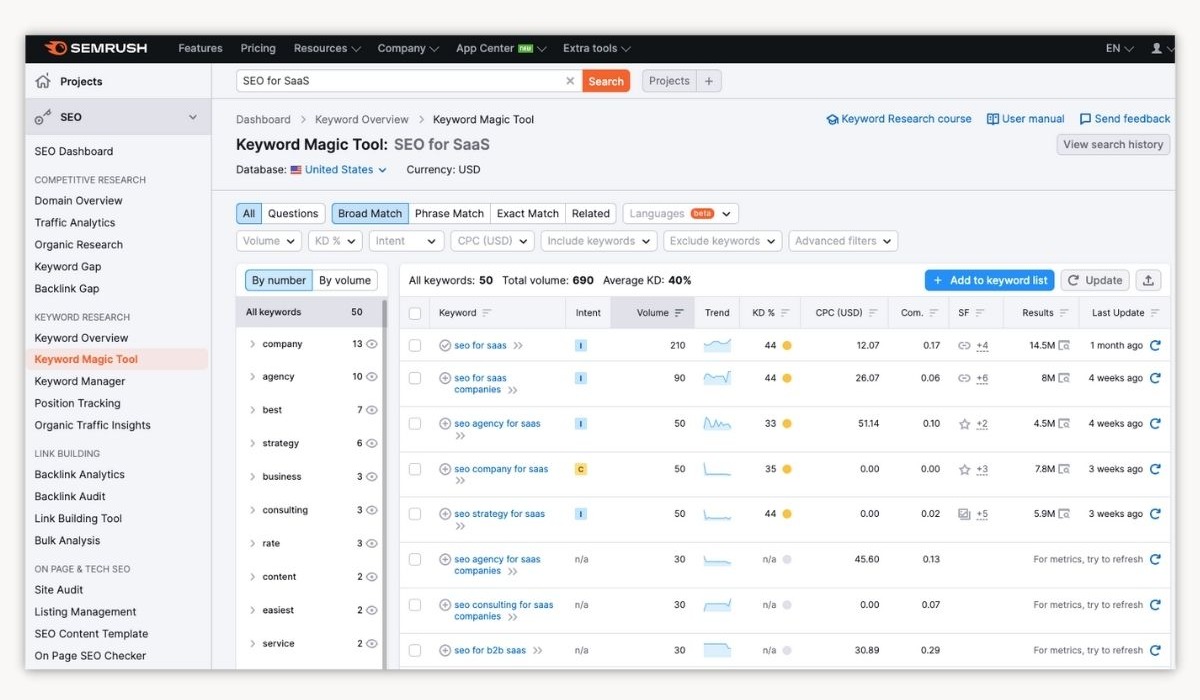Viewport: 1200px width, 700px height.
Task: Sort by KD % column sort icon
Action: click(785, 313)
